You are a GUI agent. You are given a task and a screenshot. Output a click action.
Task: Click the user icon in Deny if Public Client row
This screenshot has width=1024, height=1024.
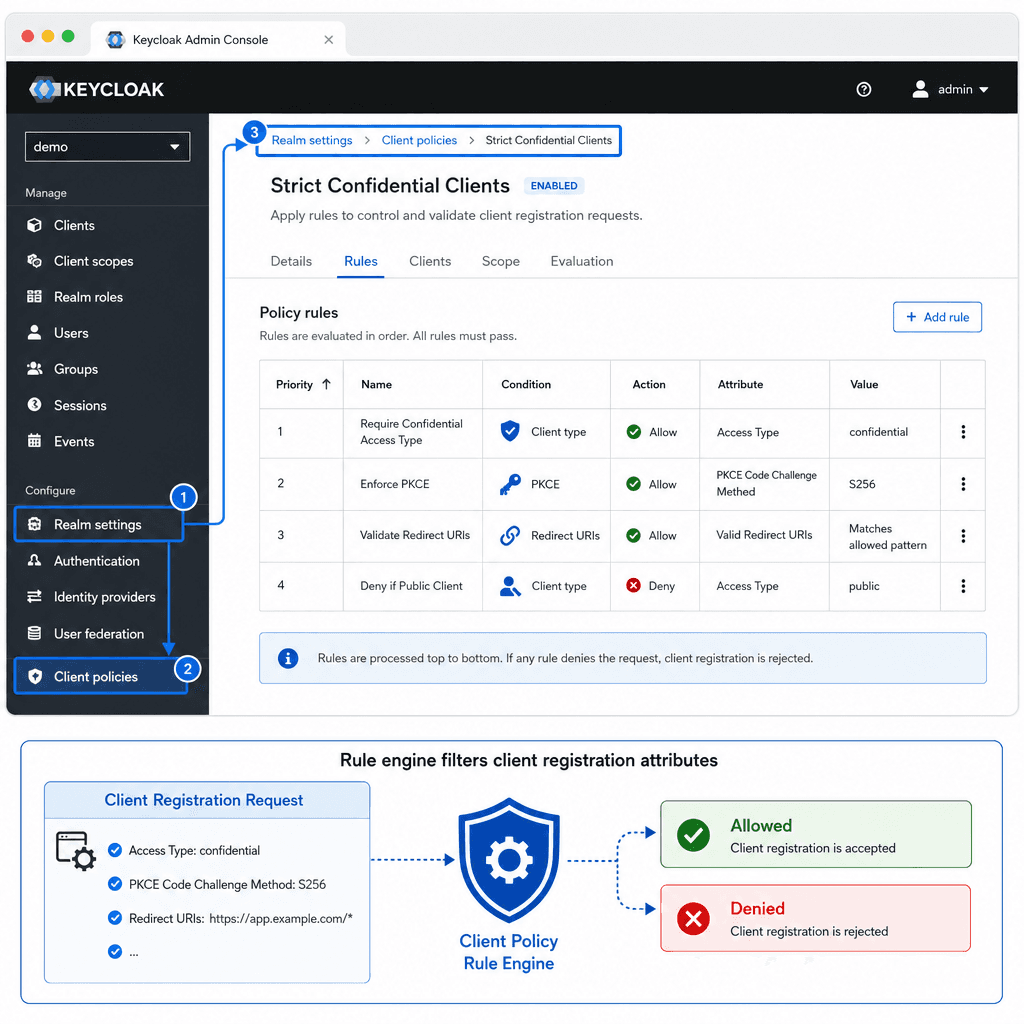tap(510, 586)
